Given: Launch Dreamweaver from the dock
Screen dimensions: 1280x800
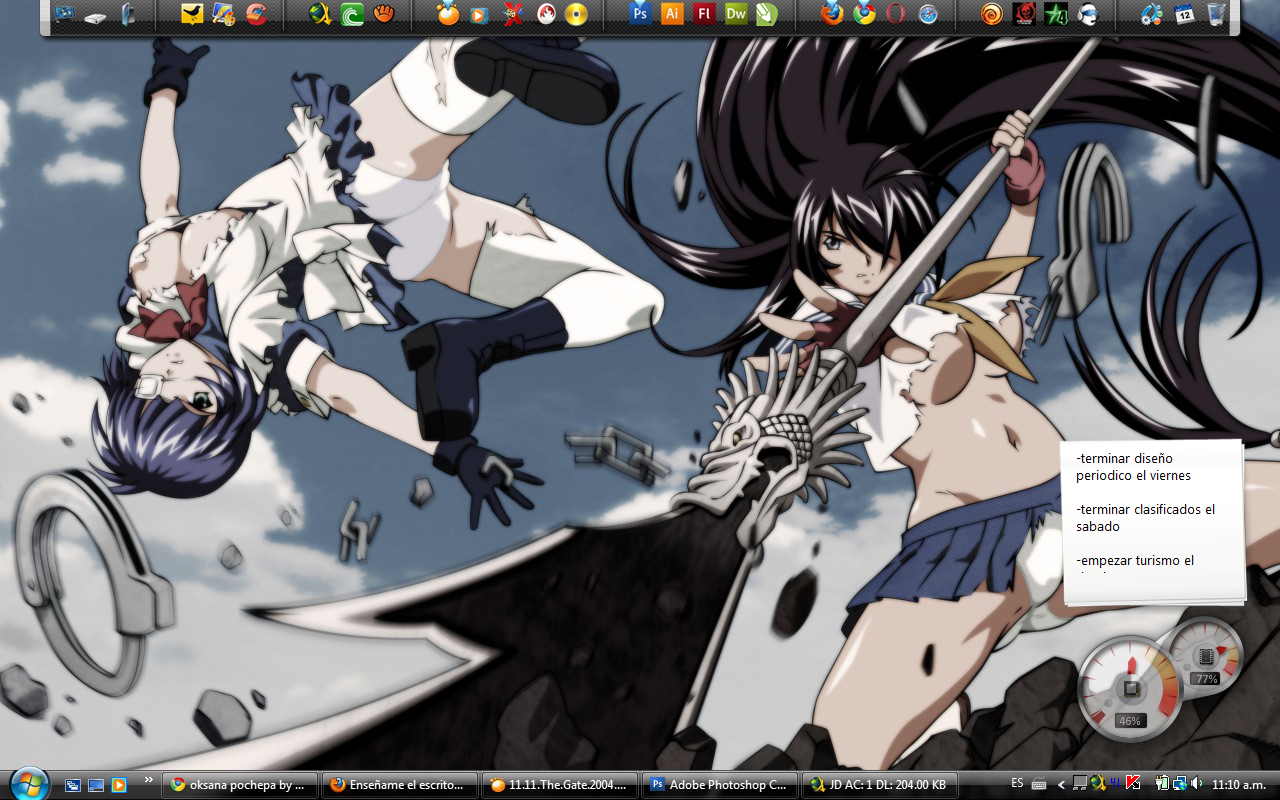Looking at the screenshot, I should (736, 14).
